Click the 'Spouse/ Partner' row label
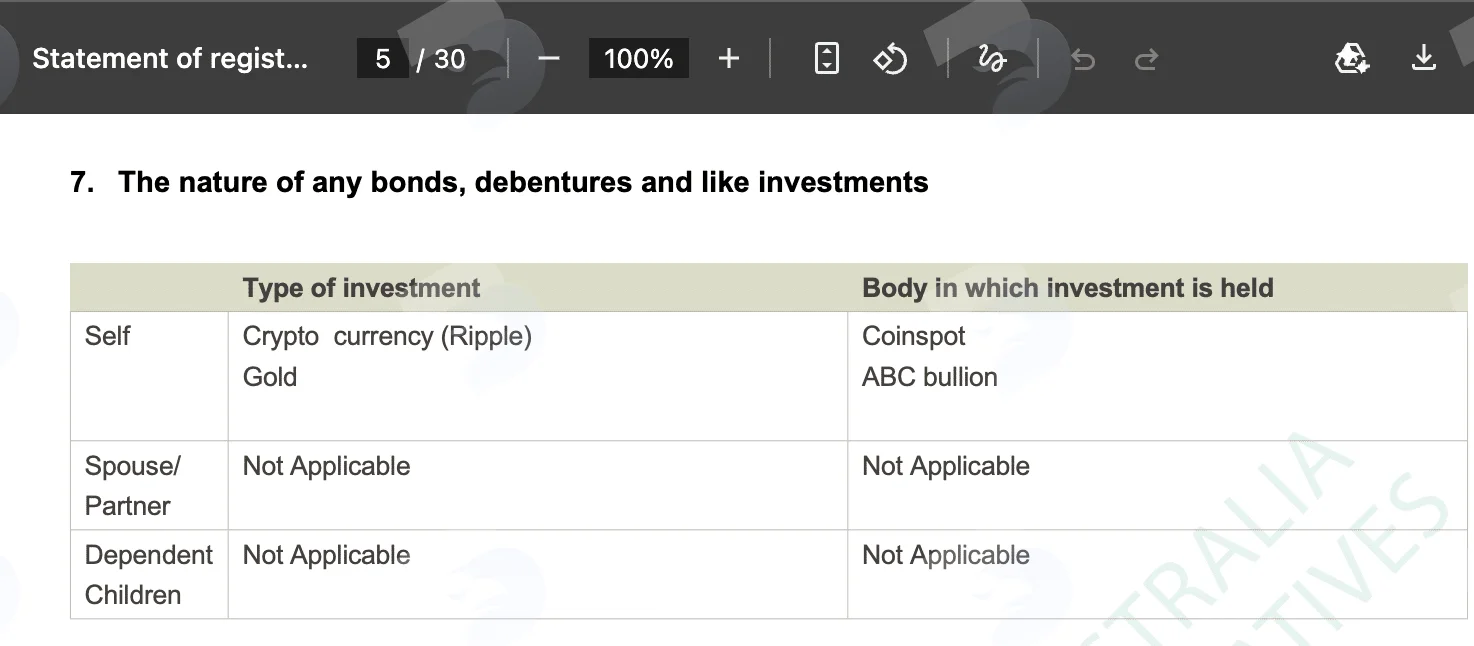Image resolution: width=1474 pixels, height=646 pixels. point(133,486)
